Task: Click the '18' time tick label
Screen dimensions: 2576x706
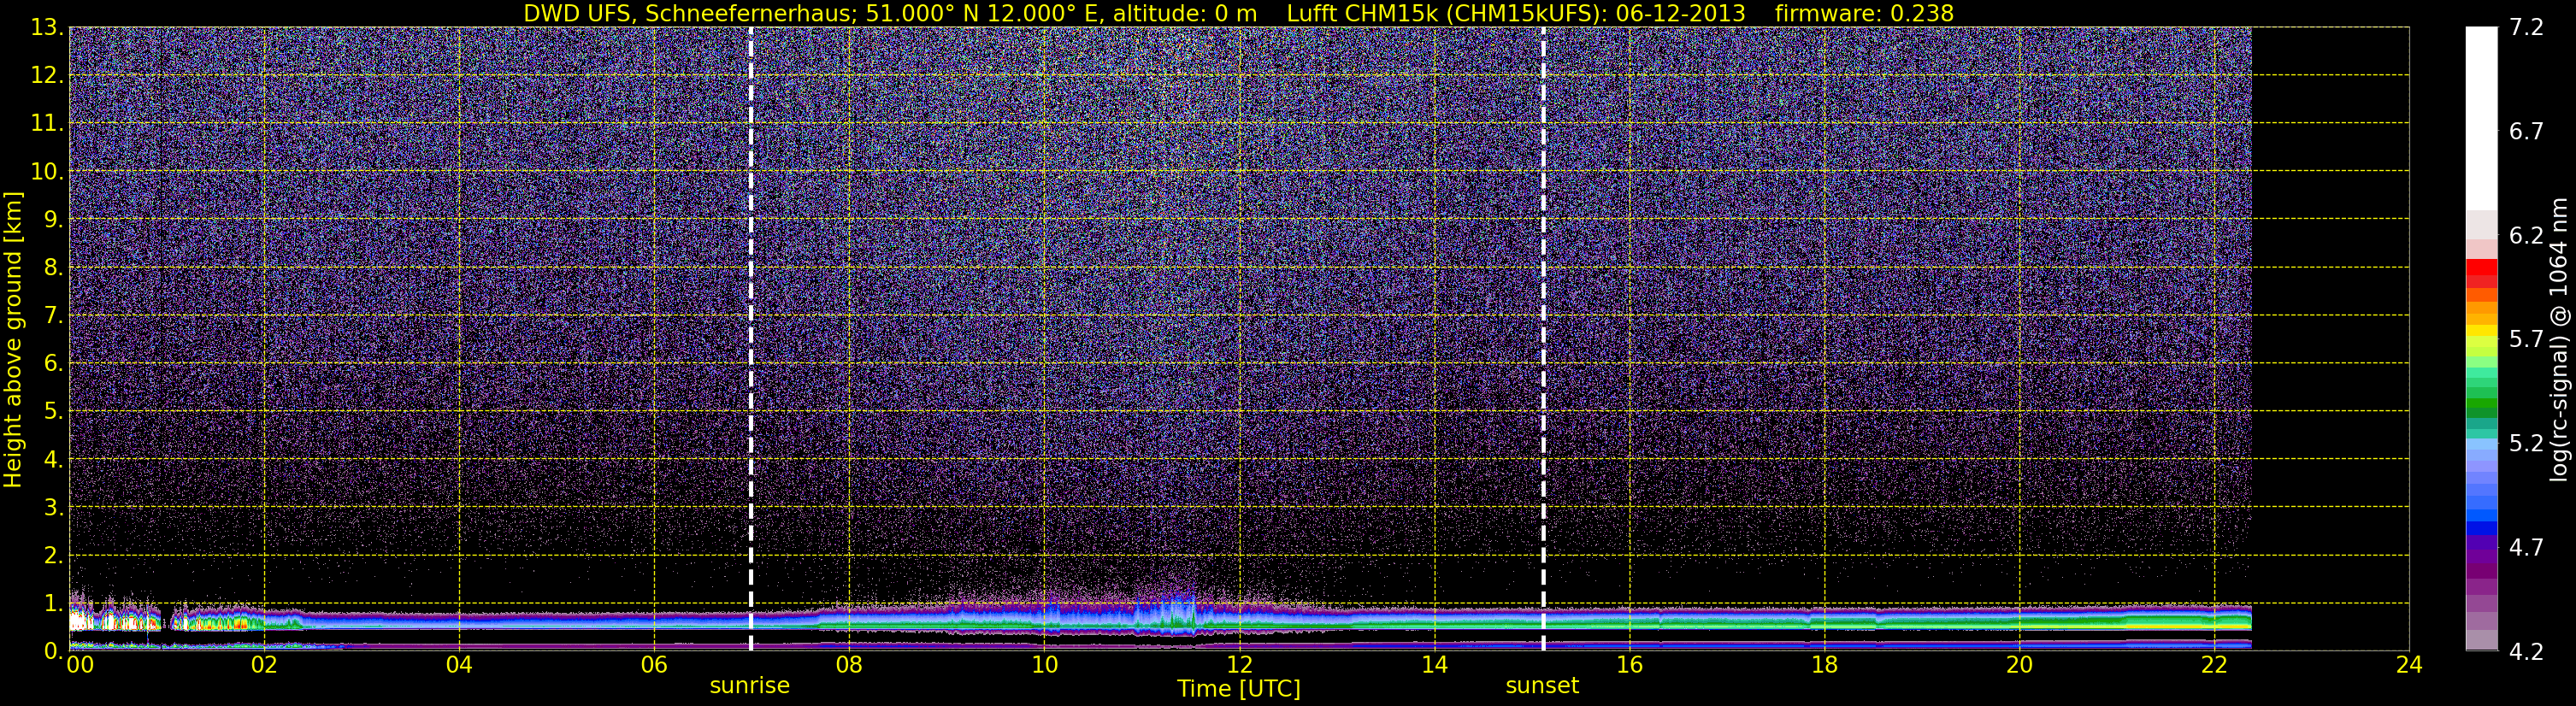Action: [1824, 665]
